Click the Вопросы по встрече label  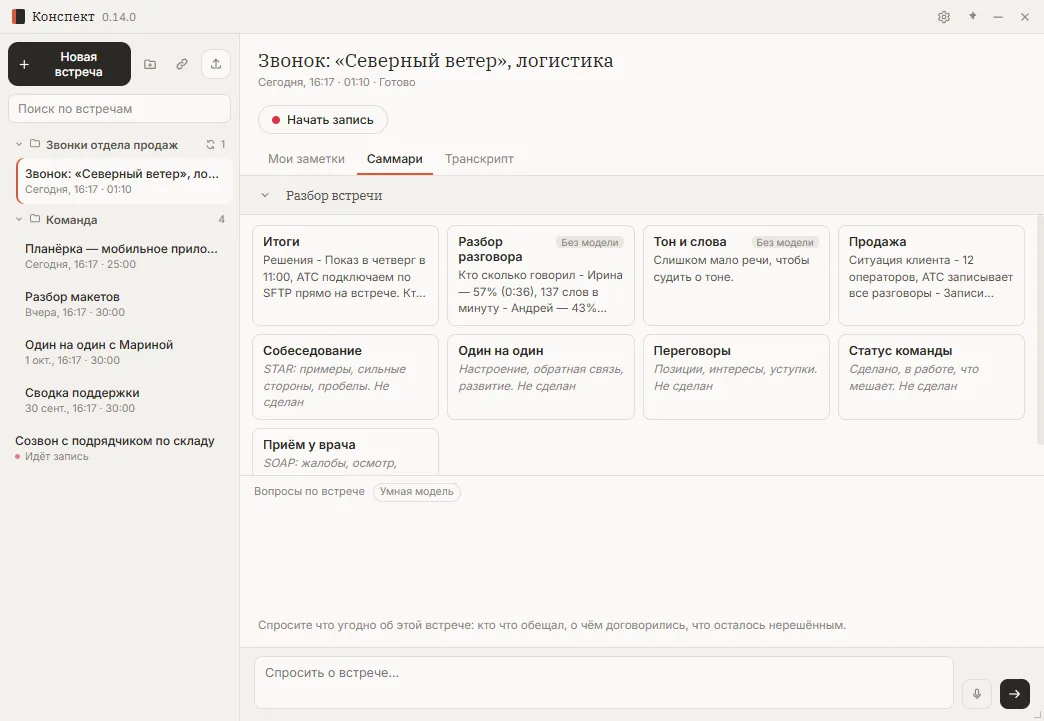pyautogui.click(x=309, y=491)
